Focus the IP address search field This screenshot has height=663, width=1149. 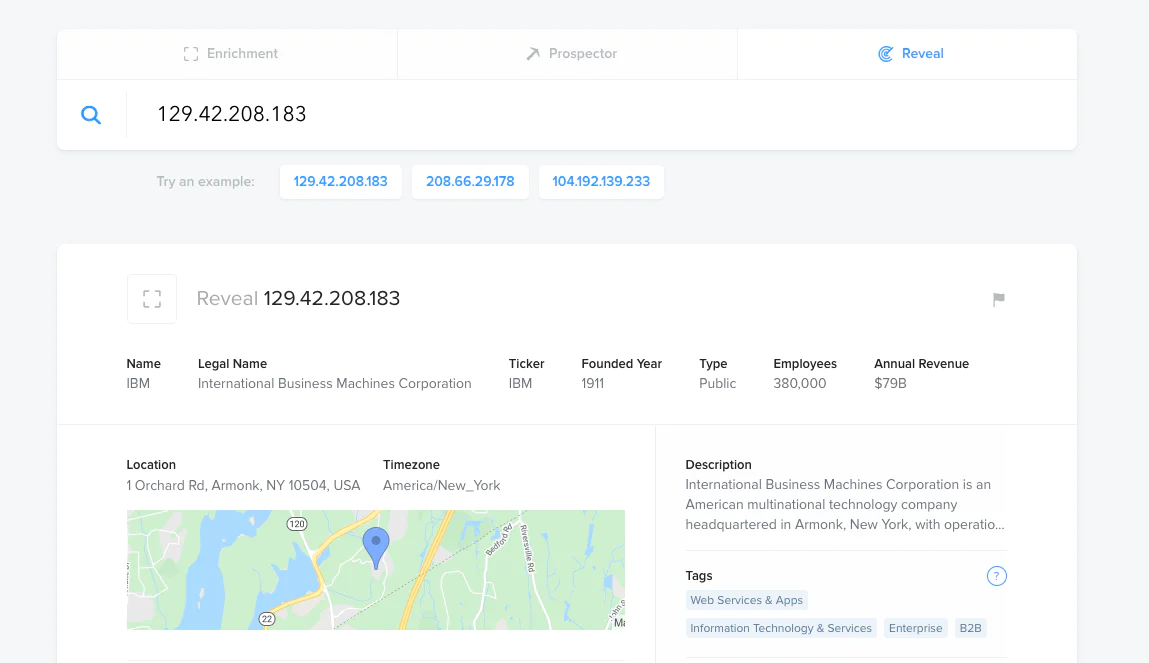coord(601,114)
